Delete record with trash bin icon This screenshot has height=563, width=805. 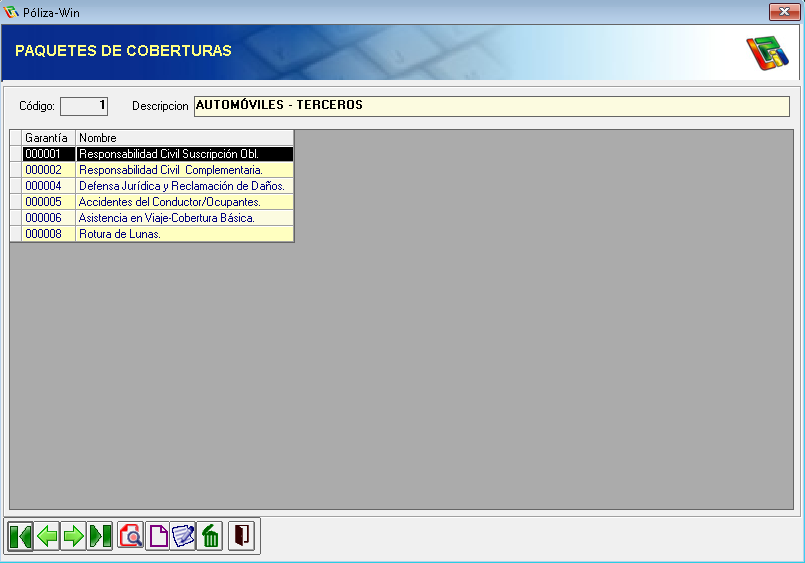[x=210, y=536]
